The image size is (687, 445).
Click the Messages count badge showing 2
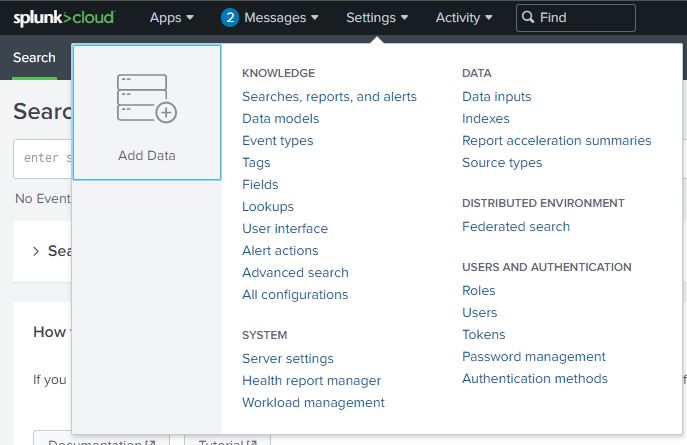pyautogui.click(x=230, y=18)
